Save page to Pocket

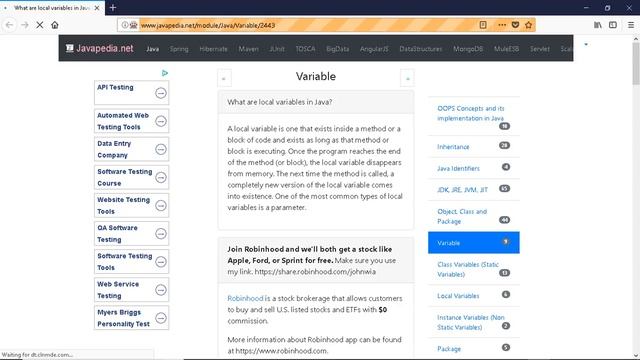click(x=515, y=25)
